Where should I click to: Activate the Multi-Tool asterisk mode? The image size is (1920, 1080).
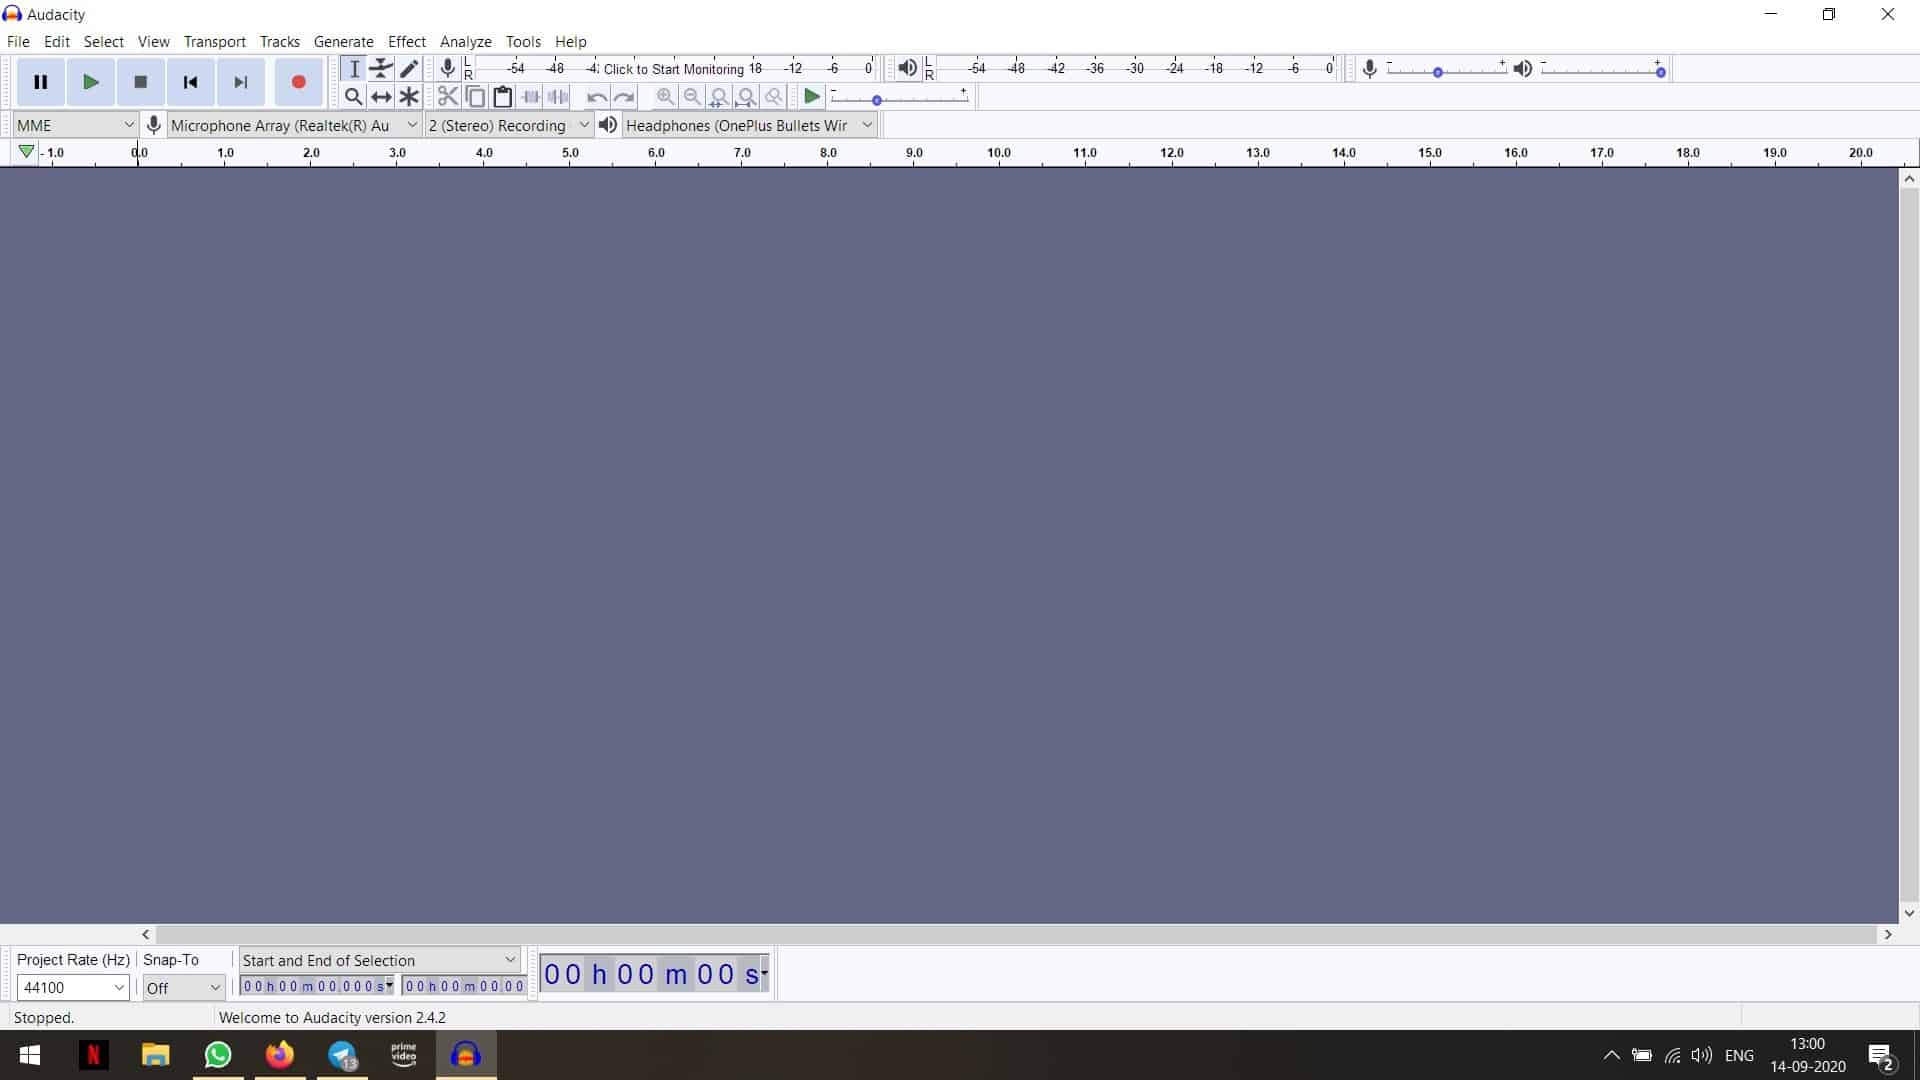click(409, 97)
